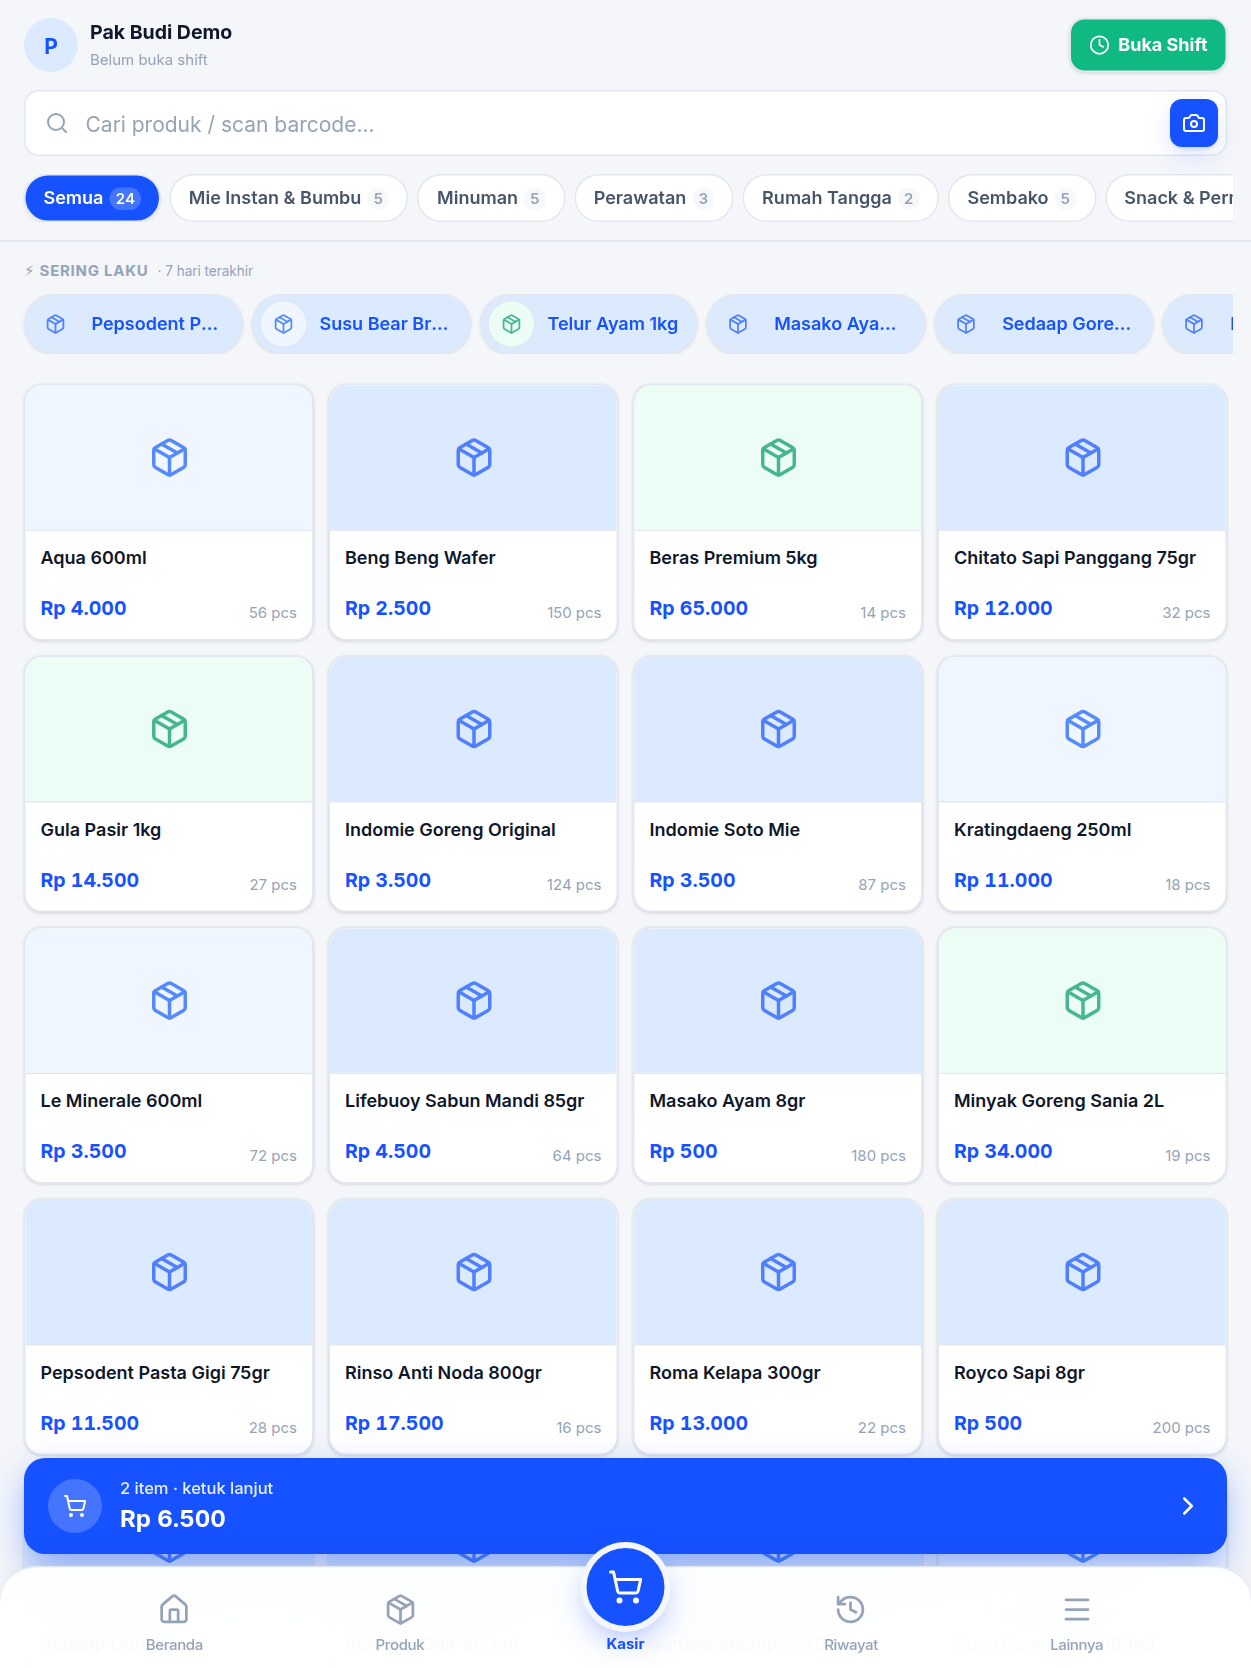The width and height of the screenshot is (1251, 1668).
Task: Click the Rinso Anti Noda box icon
Action: tap(474, 1272)
